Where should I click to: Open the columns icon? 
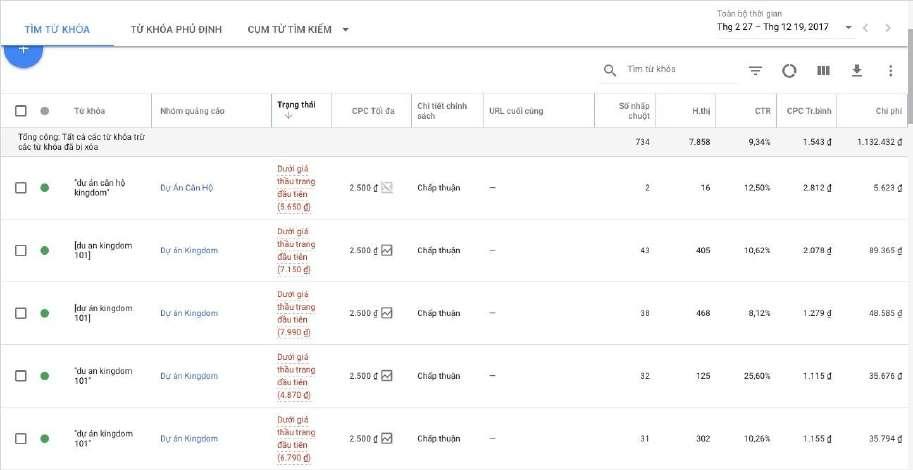823,70
